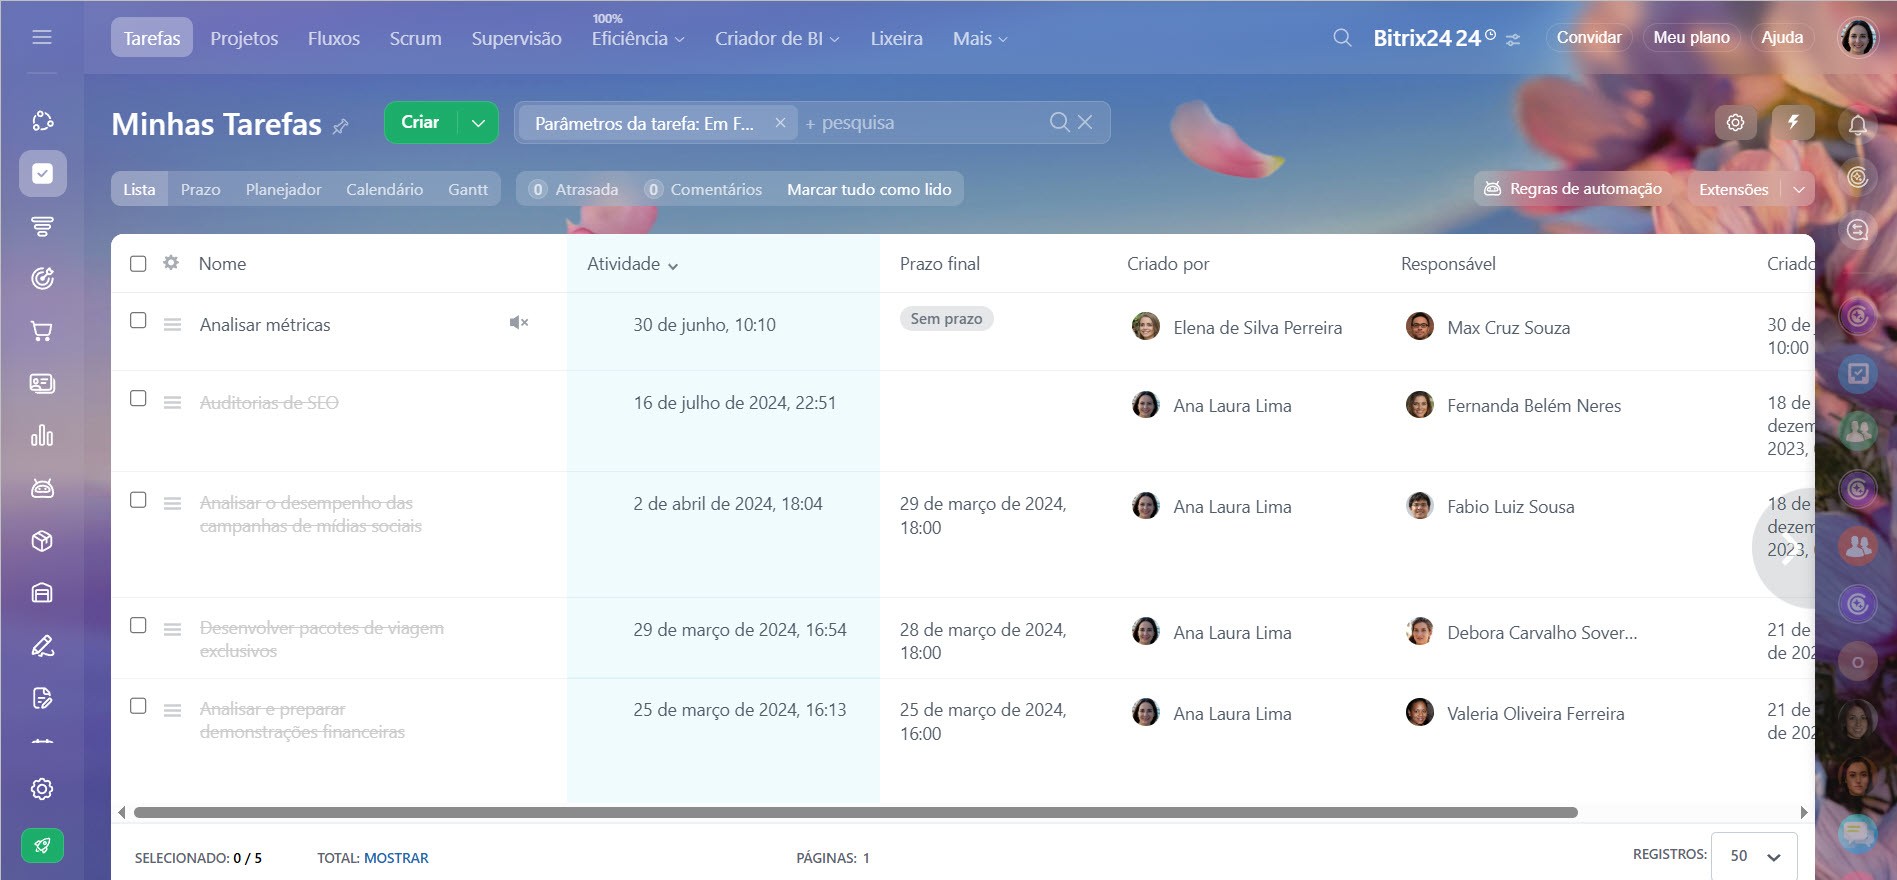This screenshot has width=1897, height=880.
Task: Open the Supervisão tab
Action: point(516,38)
